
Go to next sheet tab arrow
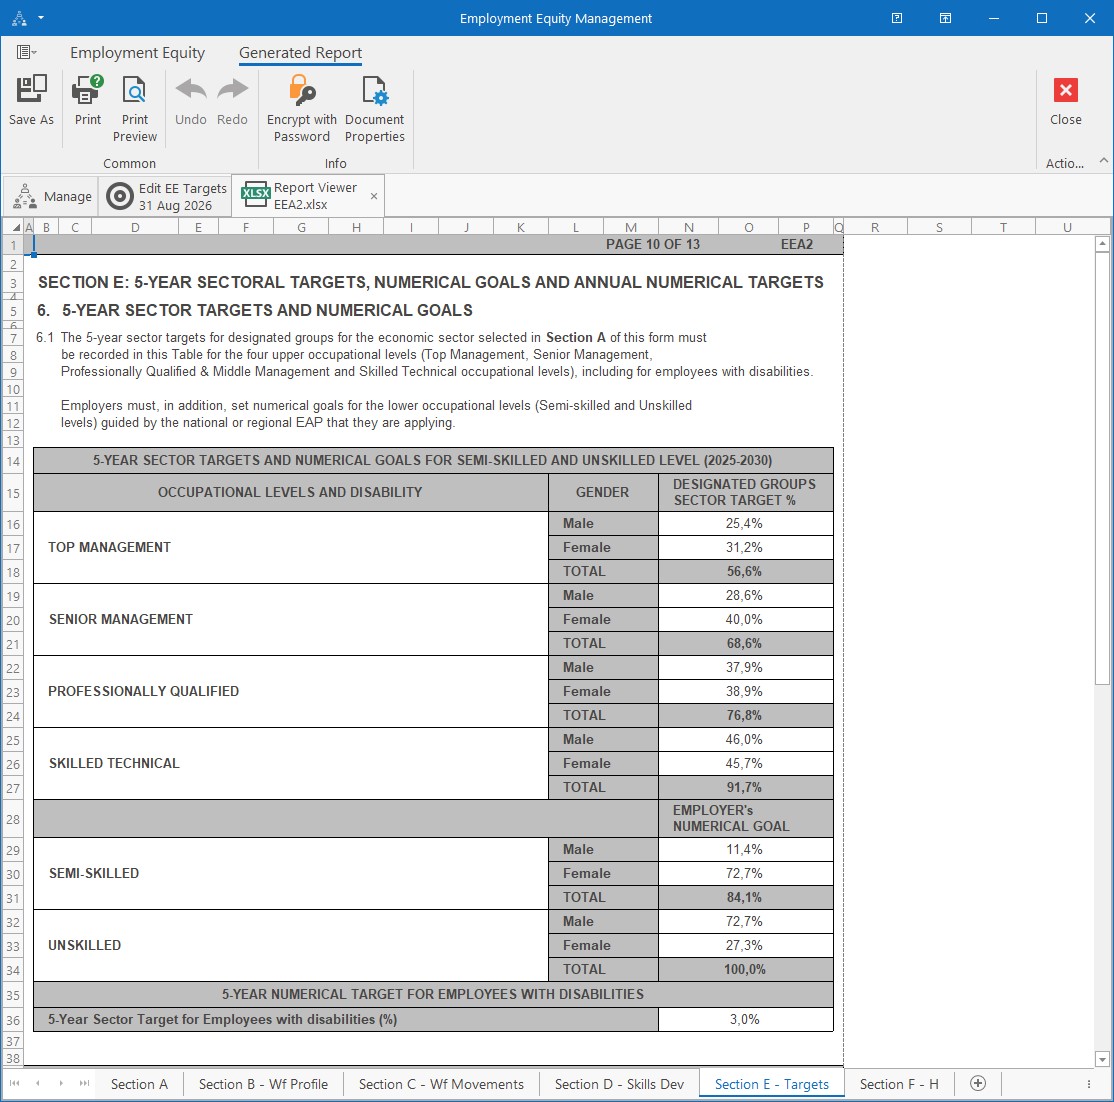coord(61,1084)
